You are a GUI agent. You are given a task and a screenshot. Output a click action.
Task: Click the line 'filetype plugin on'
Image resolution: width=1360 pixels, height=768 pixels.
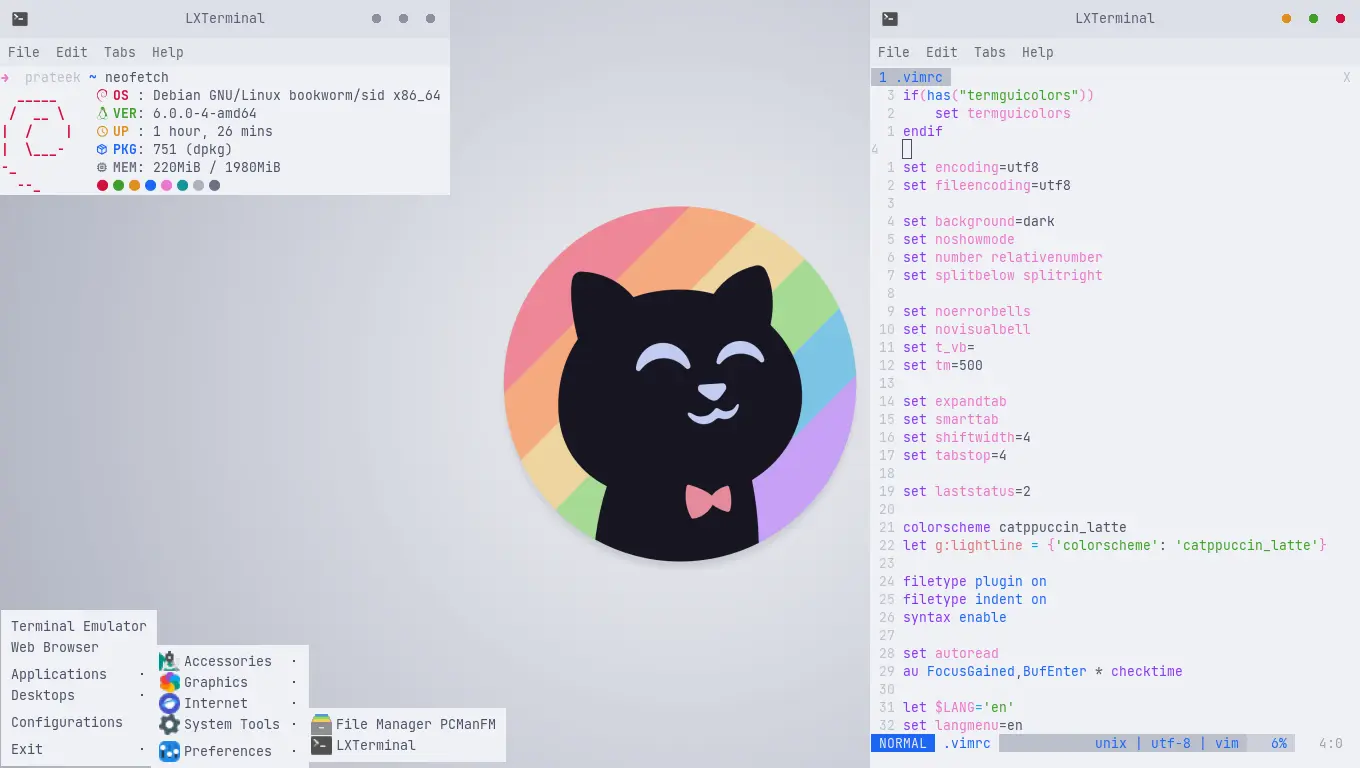975,581
